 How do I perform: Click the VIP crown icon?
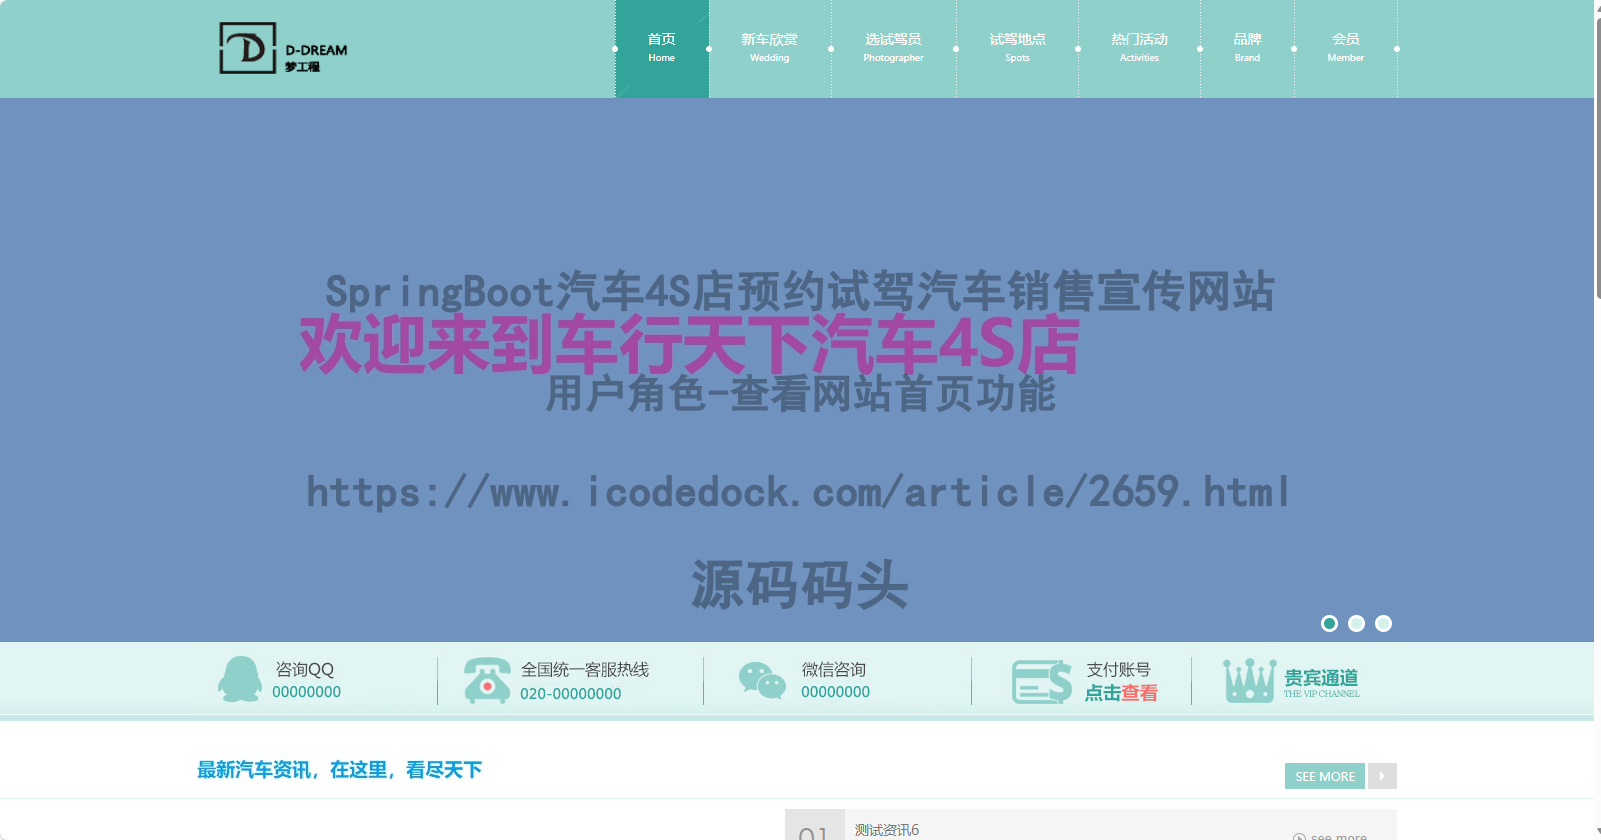tap(1249, 680)
